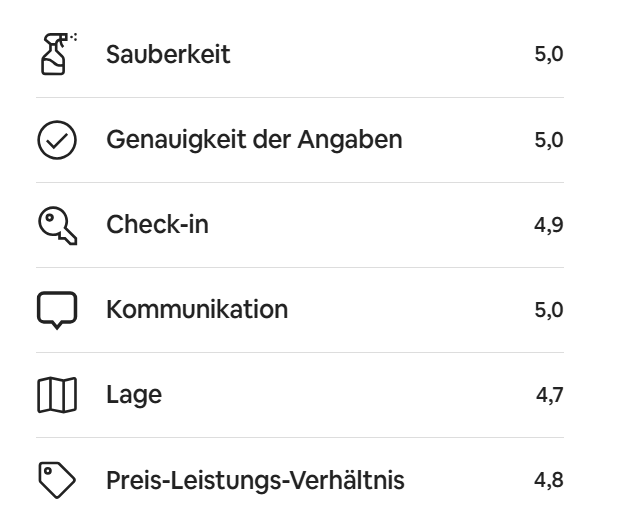Click the folded map location icon

(x=57, y=395)
